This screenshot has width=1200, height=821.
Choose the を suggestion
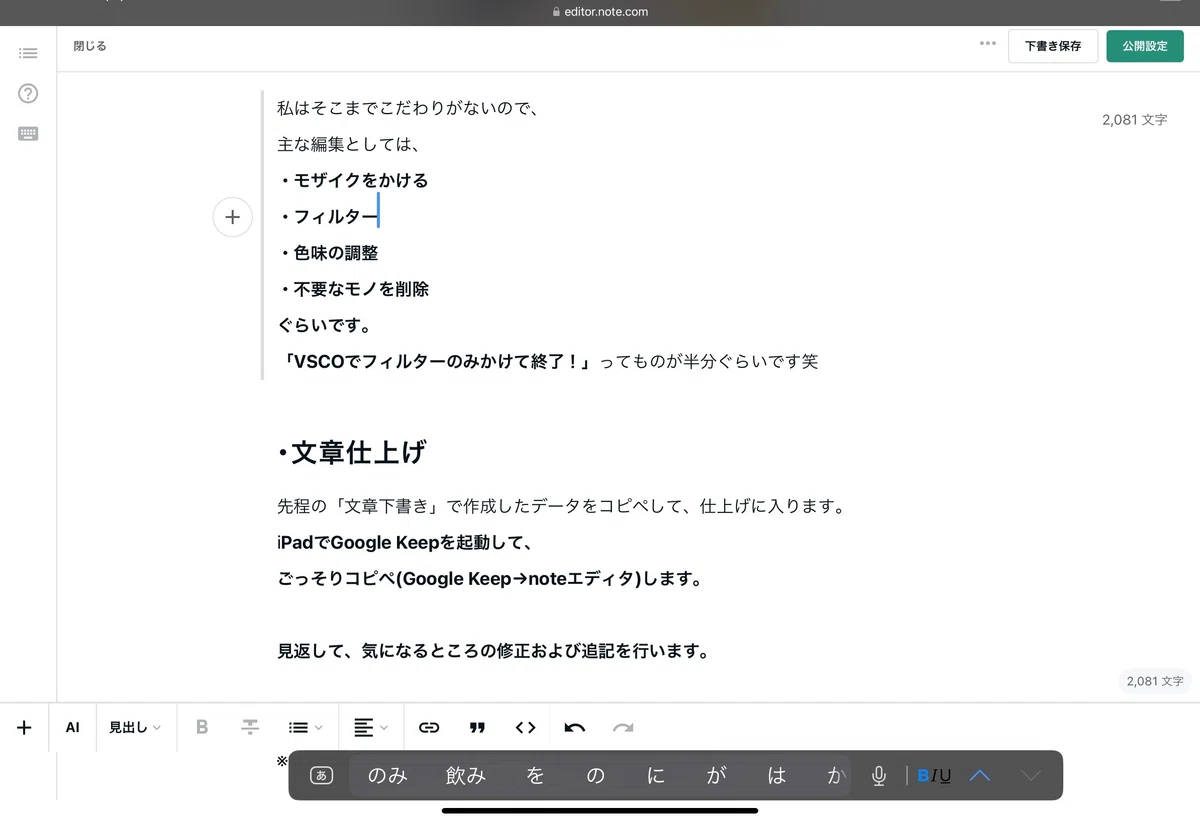[x=536, y=775]
